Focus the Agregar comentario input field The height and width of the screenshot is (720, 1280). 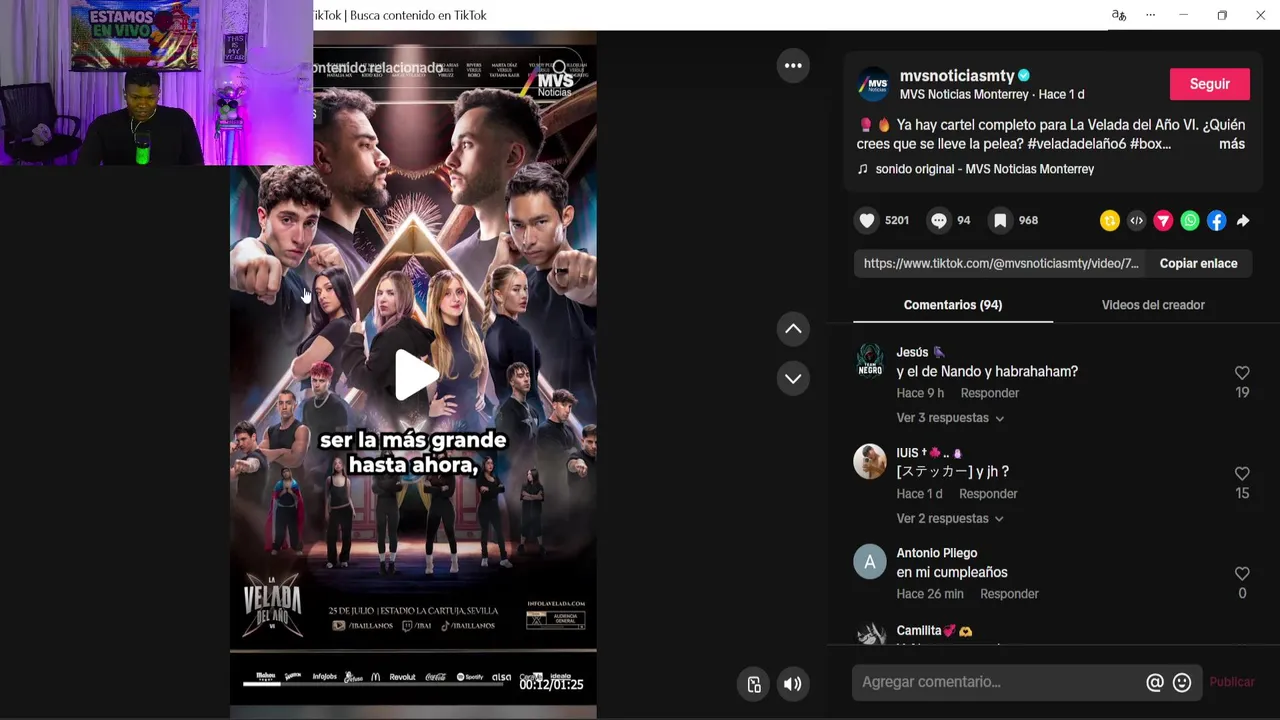(x=1000, y=682)
